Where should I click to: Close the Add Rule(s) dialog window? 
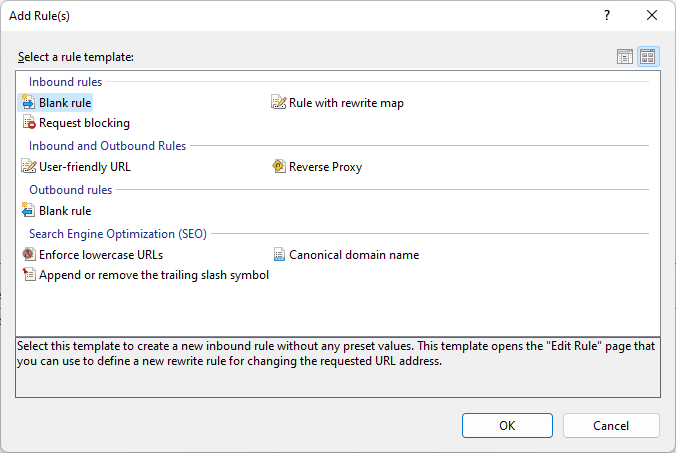[652, 15]
